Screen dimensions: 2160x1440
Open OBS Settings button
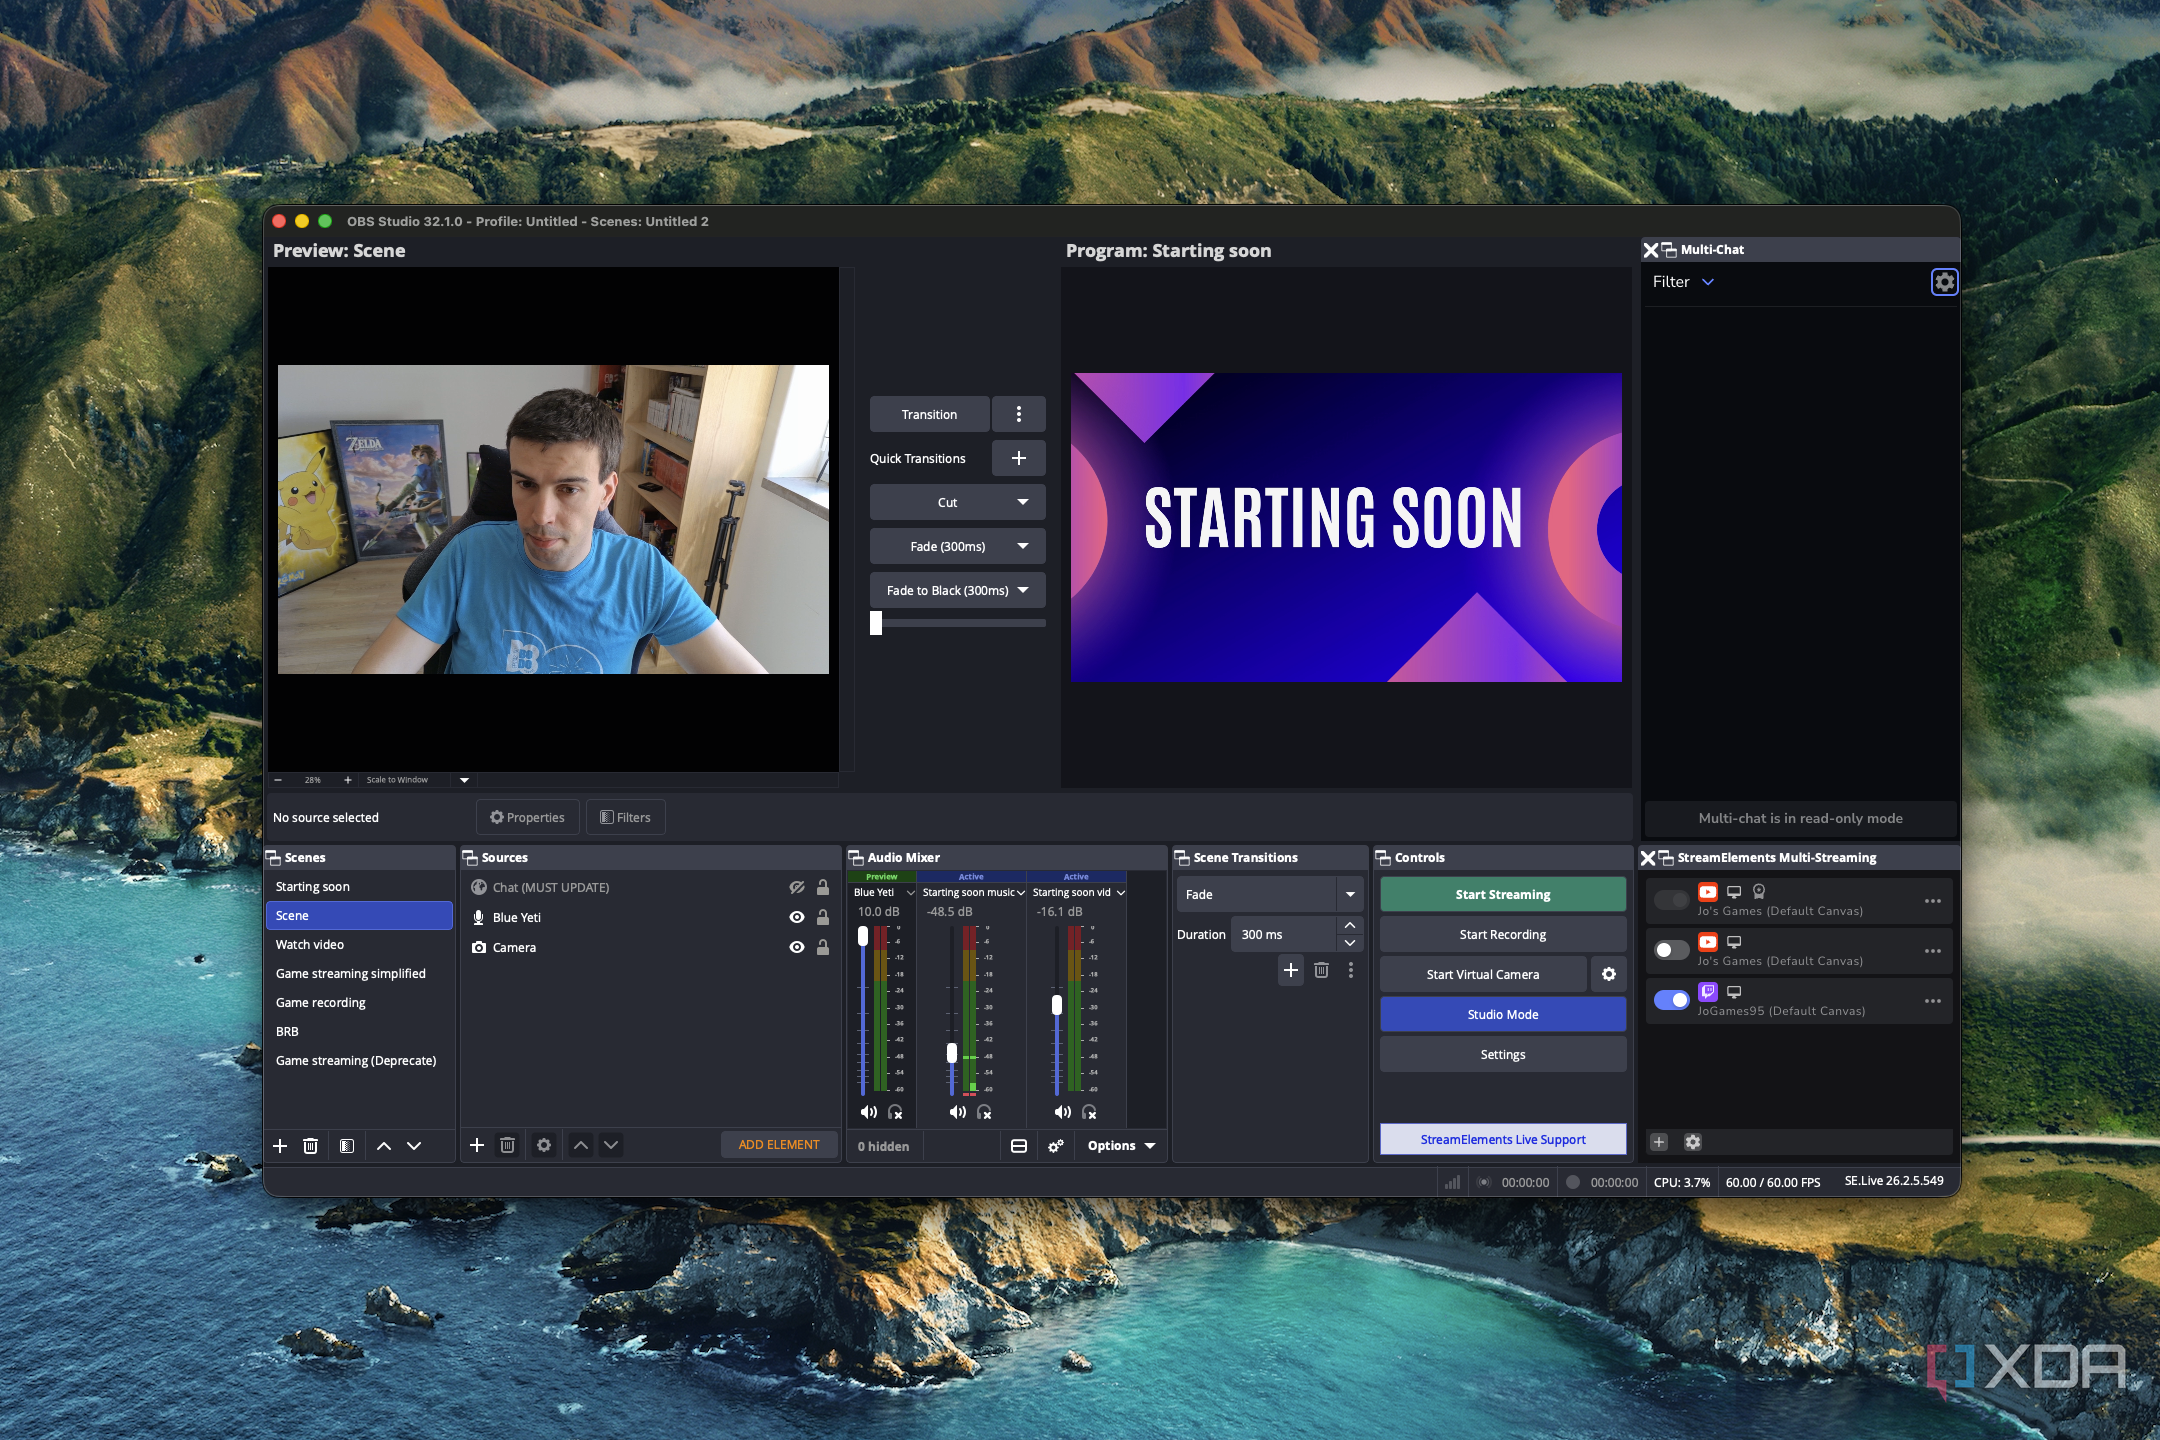coord(1503,1054)
